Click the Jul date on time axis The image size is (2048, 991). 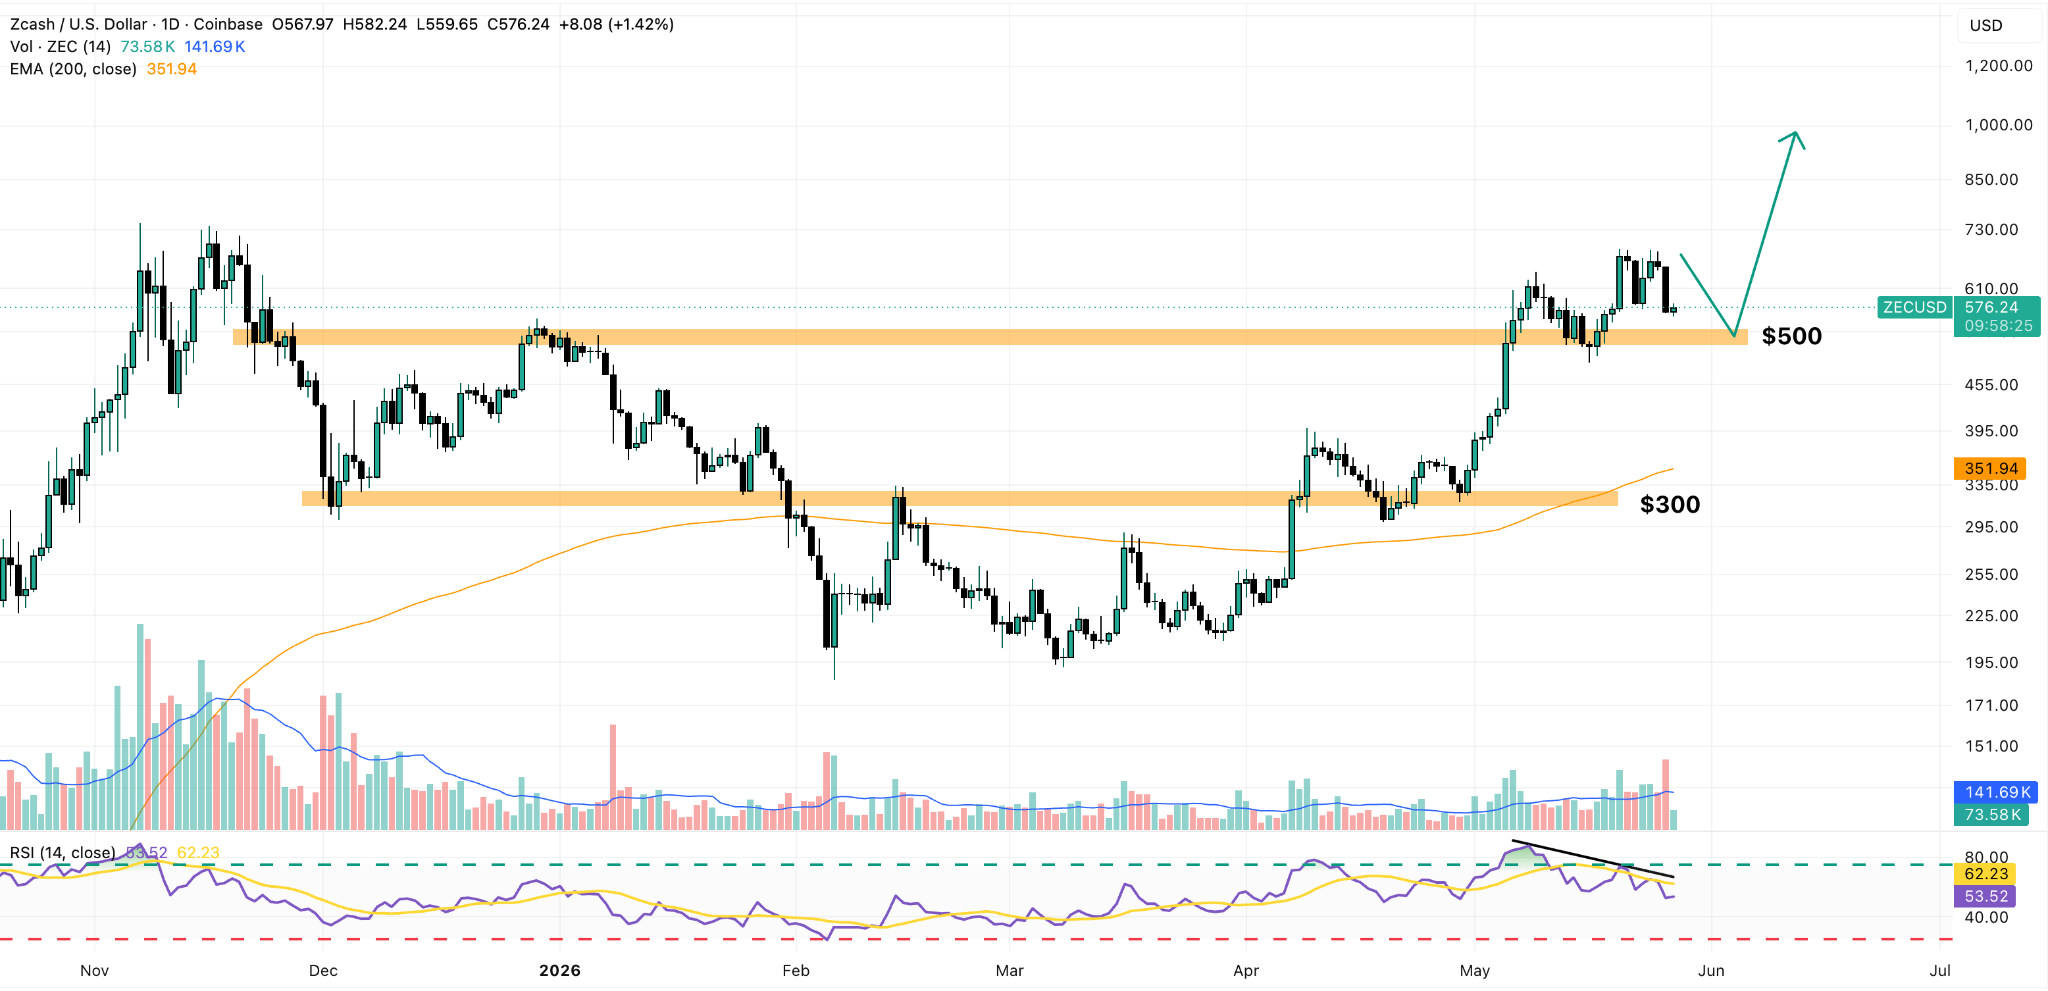coord(1940,970)
